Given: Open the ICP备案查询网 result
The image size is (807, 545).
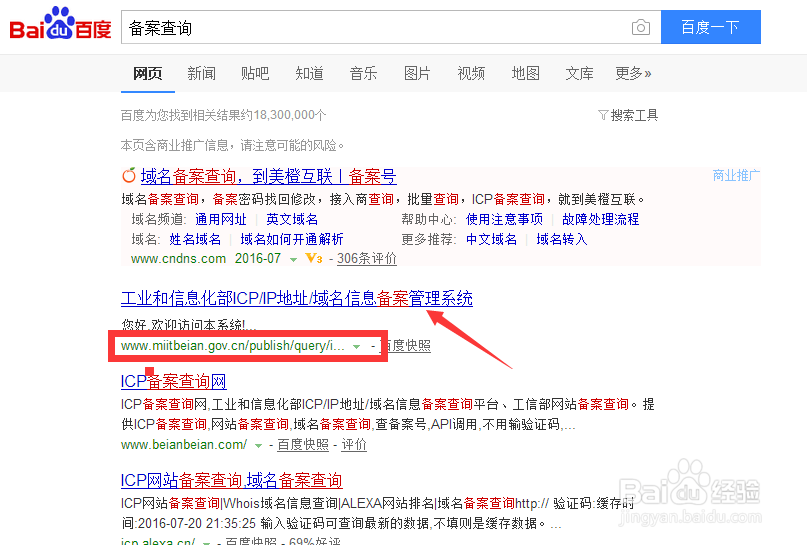Looking at the screenshot, I should tap(173, 381).
